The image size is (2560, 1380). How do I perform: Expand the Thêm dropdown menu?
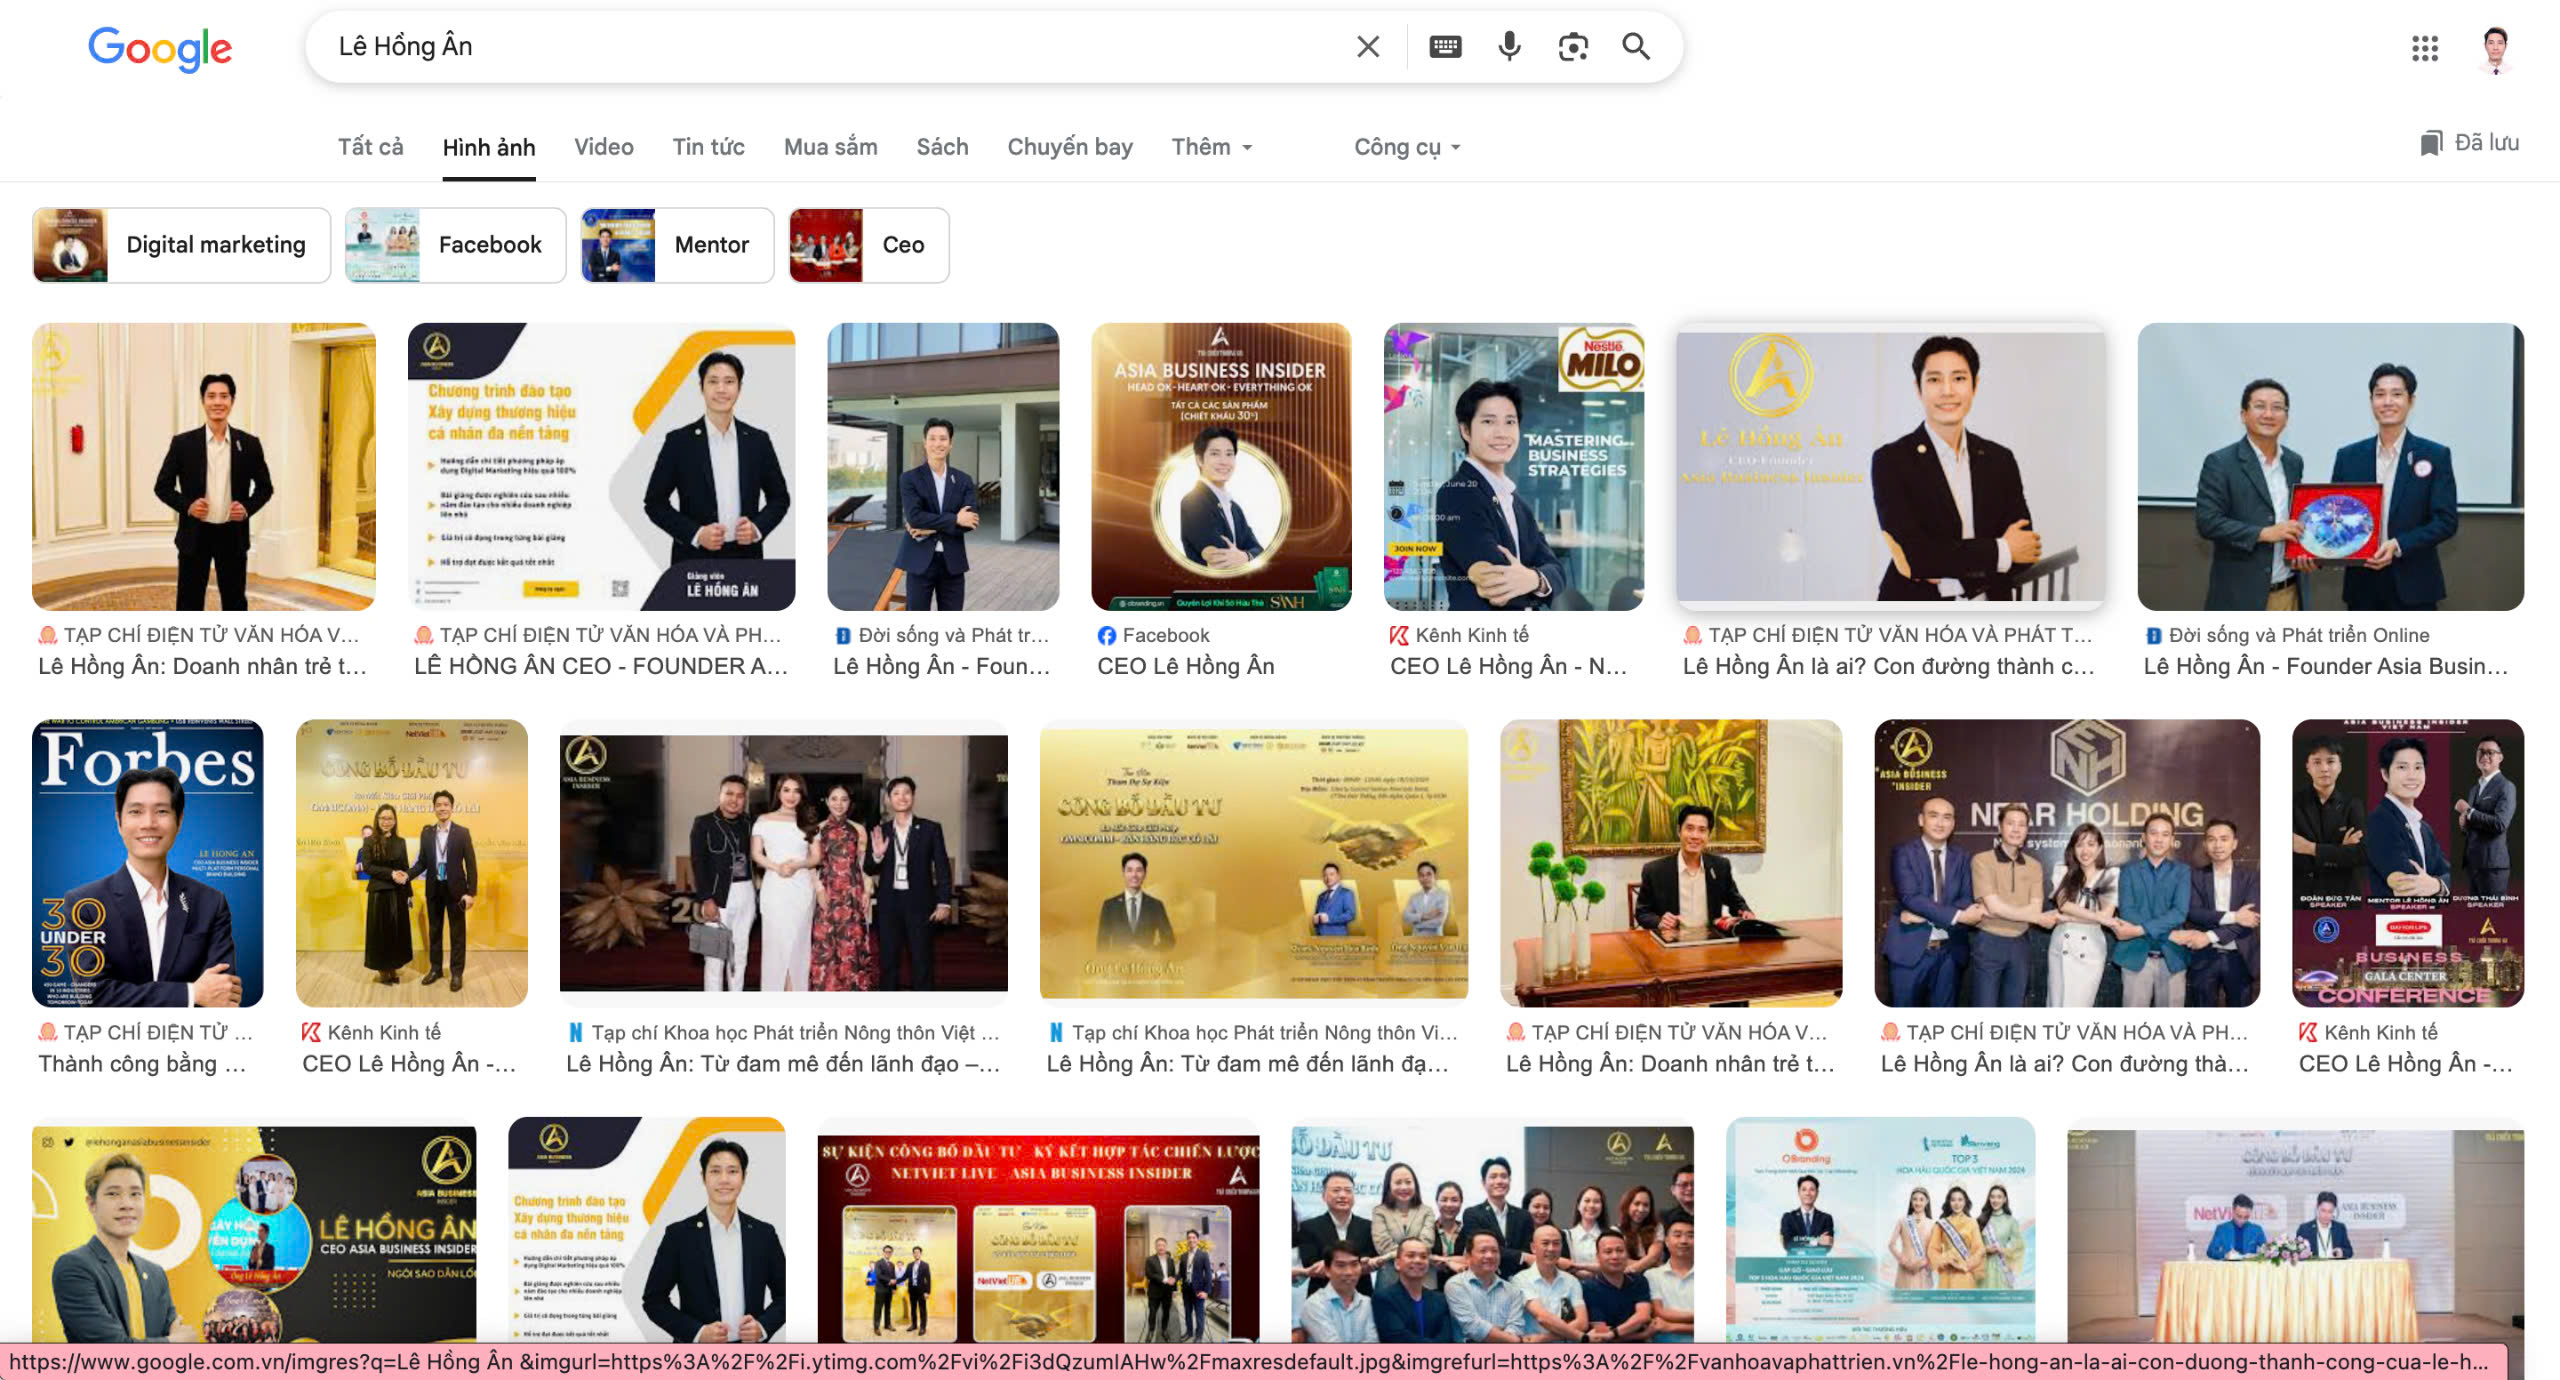click(x=1211, y=147)
